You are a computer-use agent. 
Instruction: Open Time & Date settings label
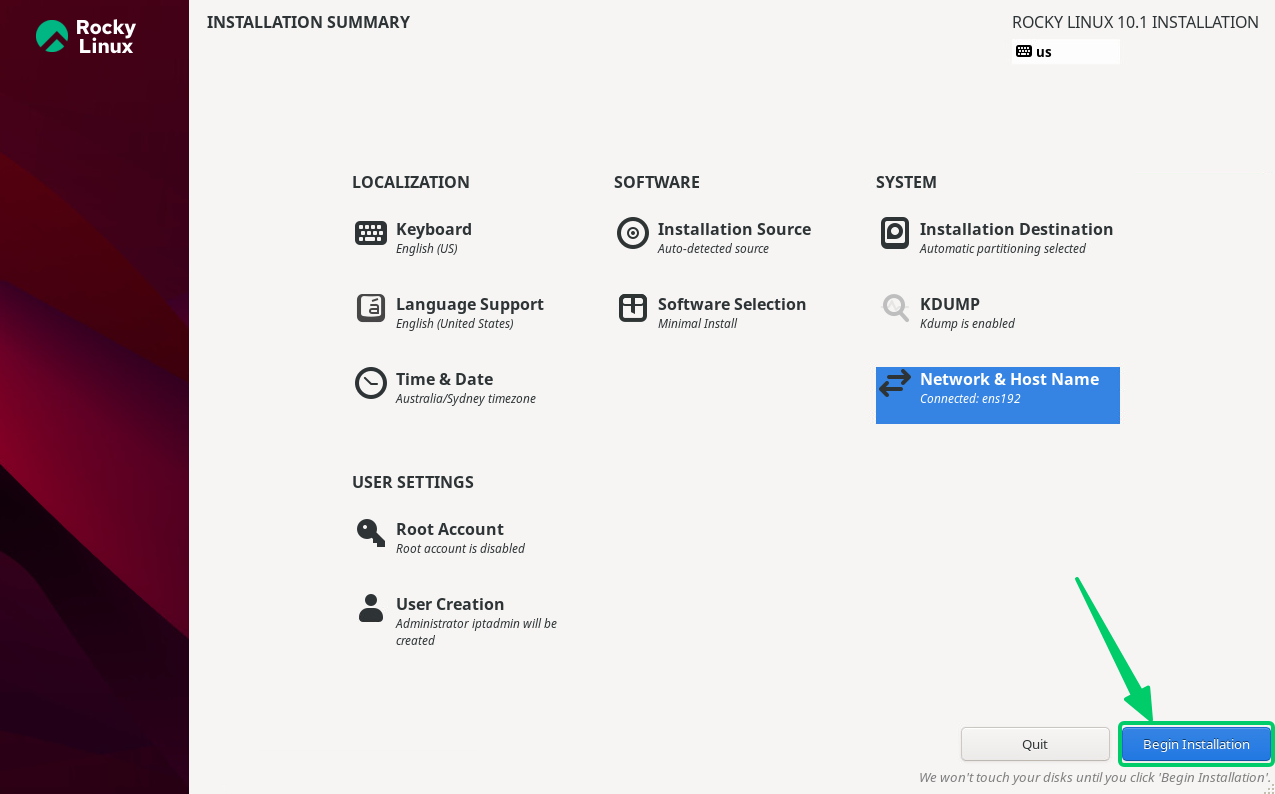pos(444,379)
